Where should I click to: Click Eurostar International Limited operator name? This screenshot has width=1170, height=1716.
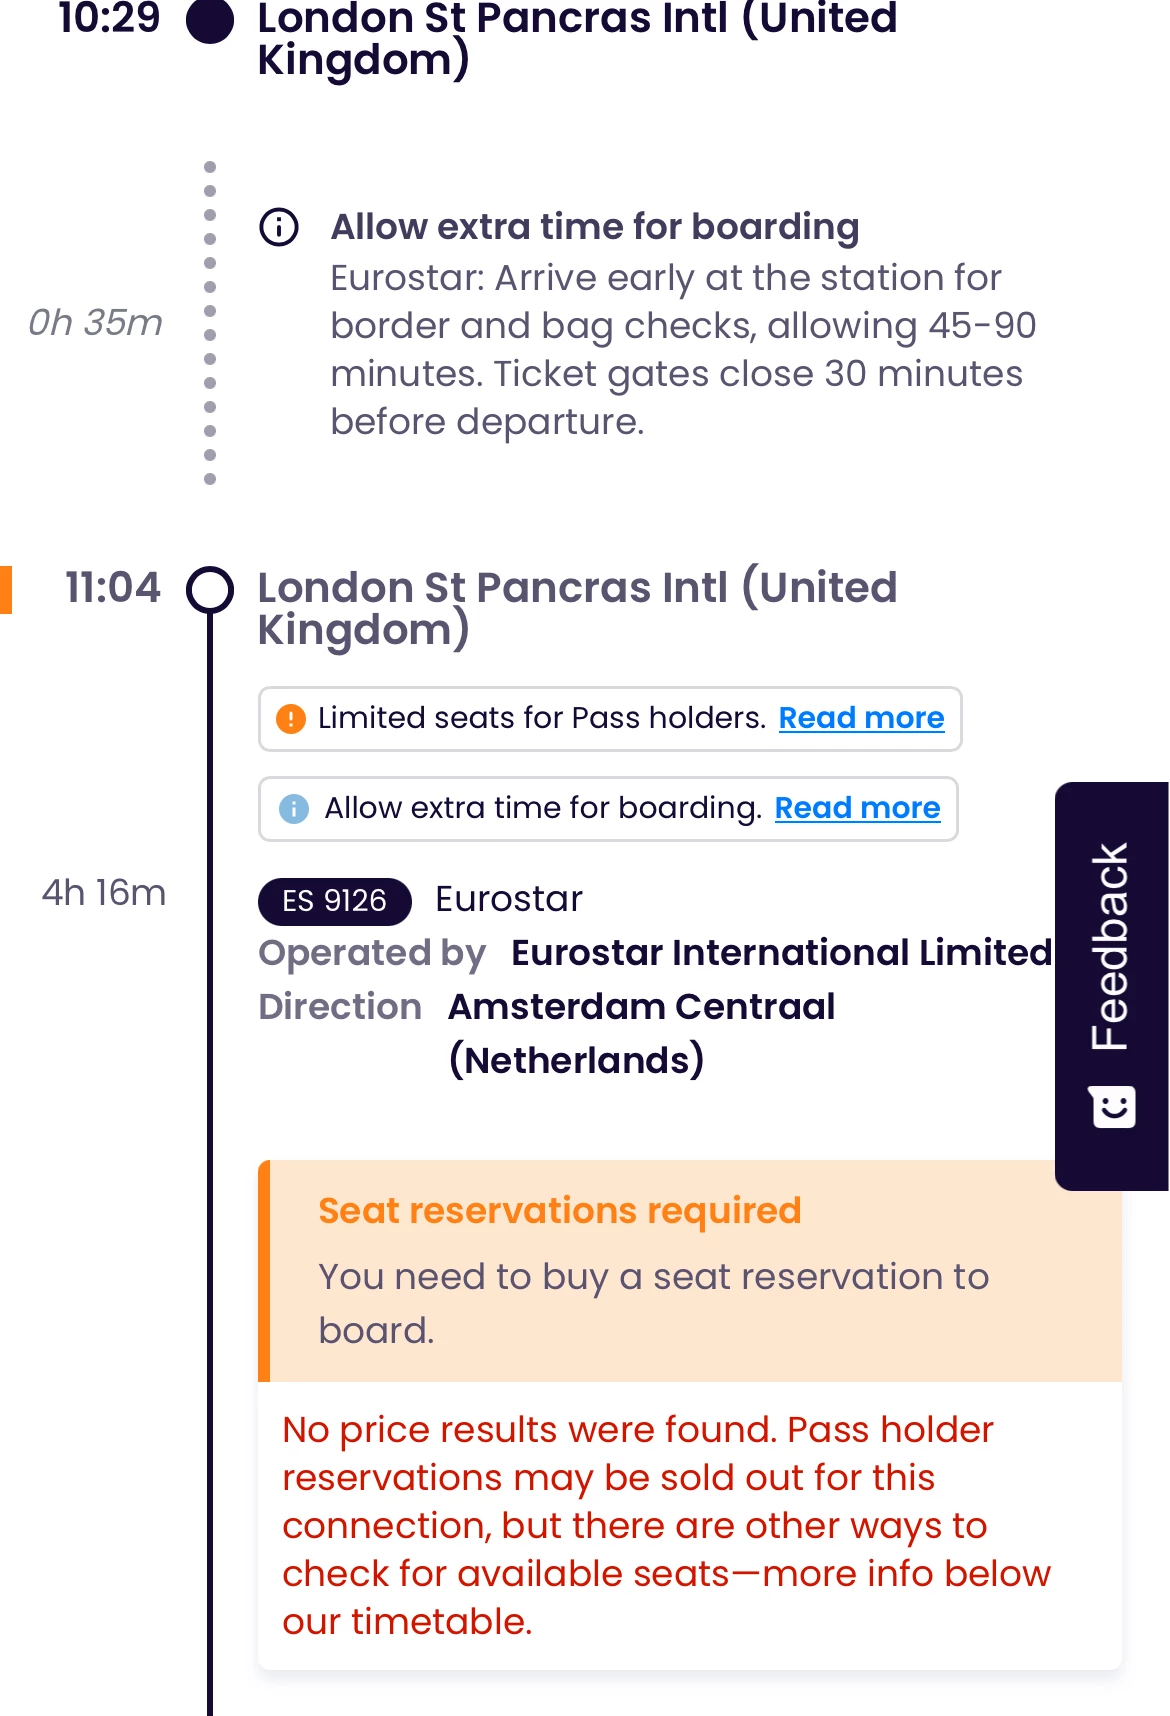coord(781,953)
